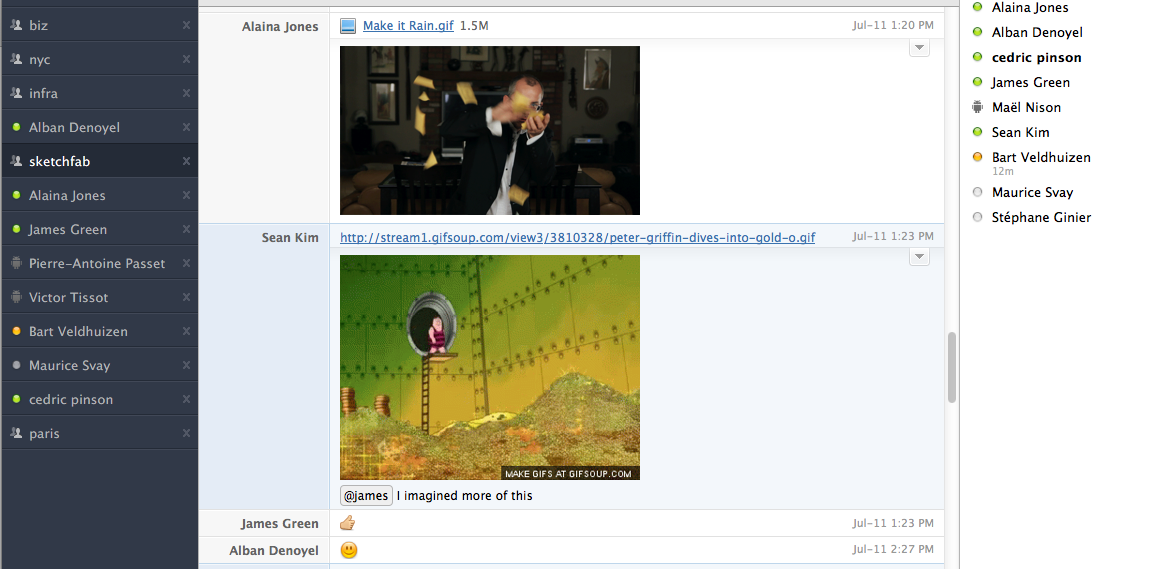Close James Green chat tab
1154x569 pixels.
(x=186, y=229)
